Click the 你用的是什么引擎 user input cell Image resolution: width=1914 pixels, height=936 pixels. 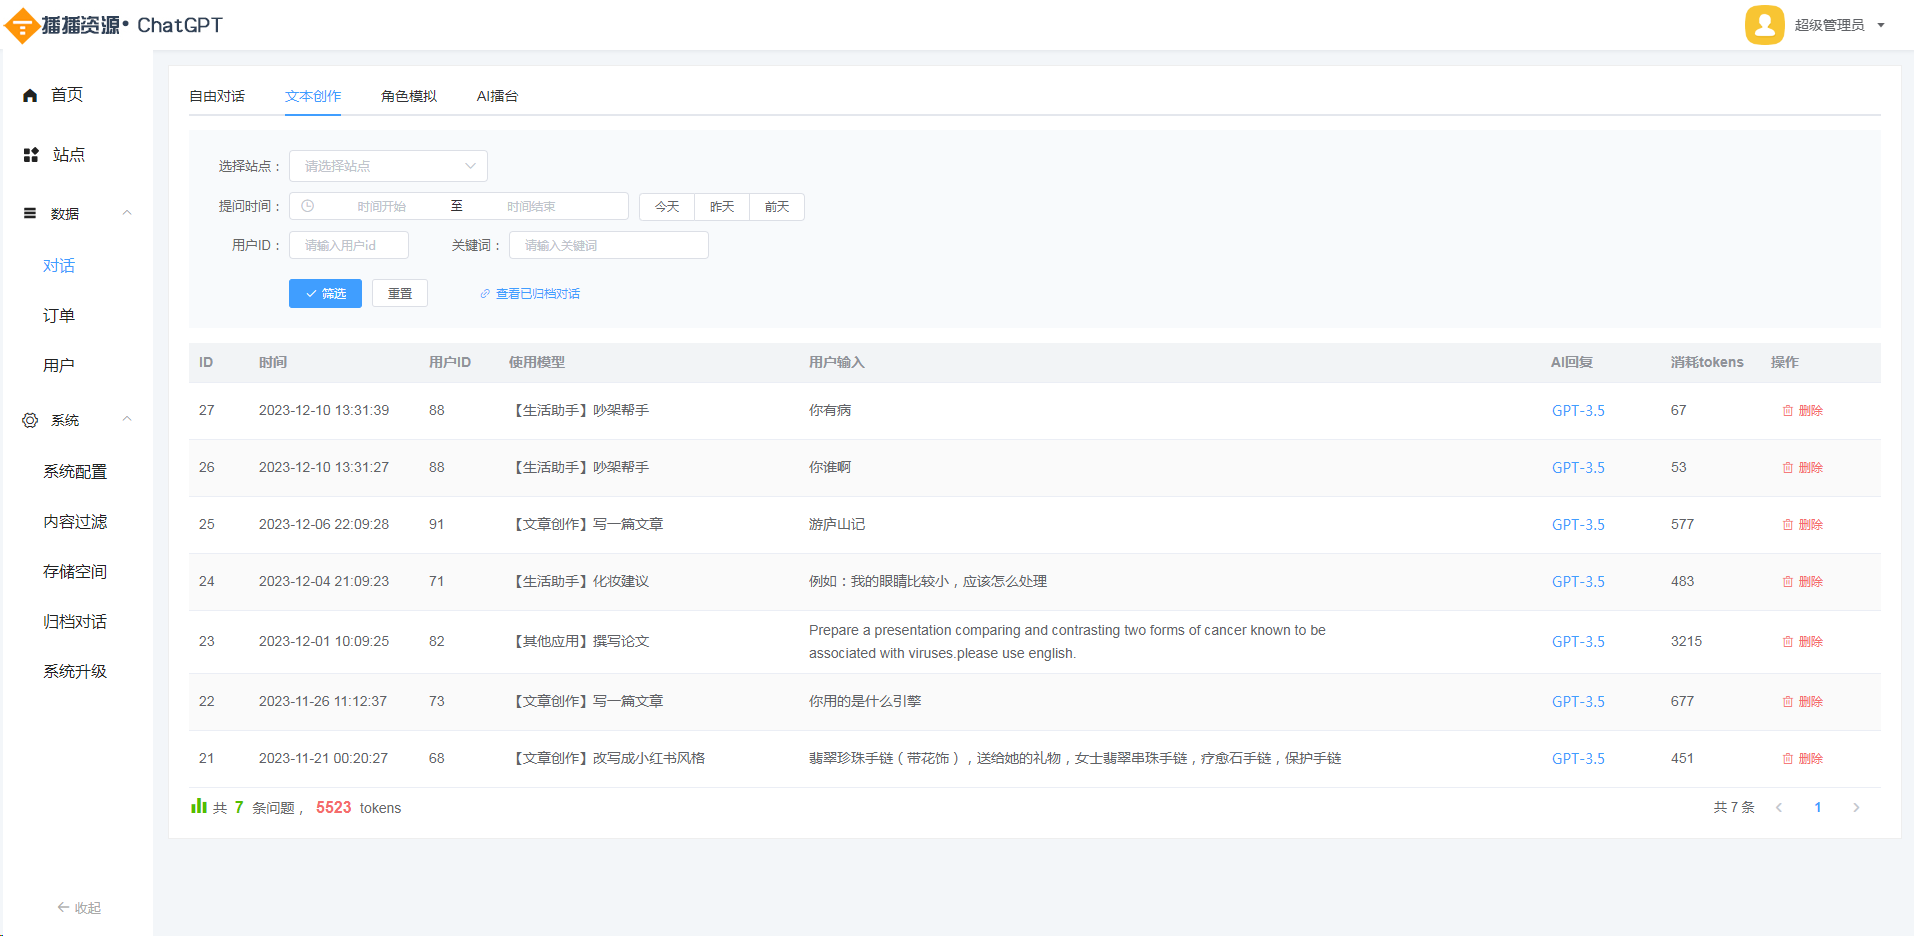pyautogui.click(x=865, y=702)
